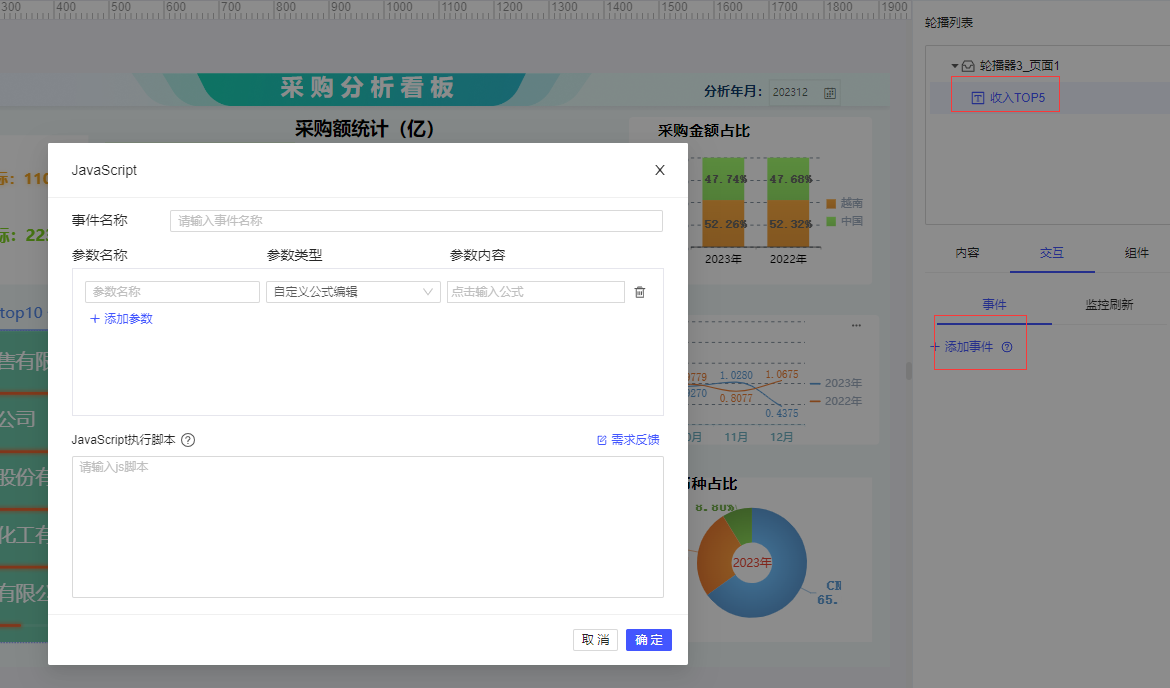Image resolution: width=1170 pixels, height=688 pixels.
Task: Open the calendar picker for 分析年月
Action: point(830,93)
